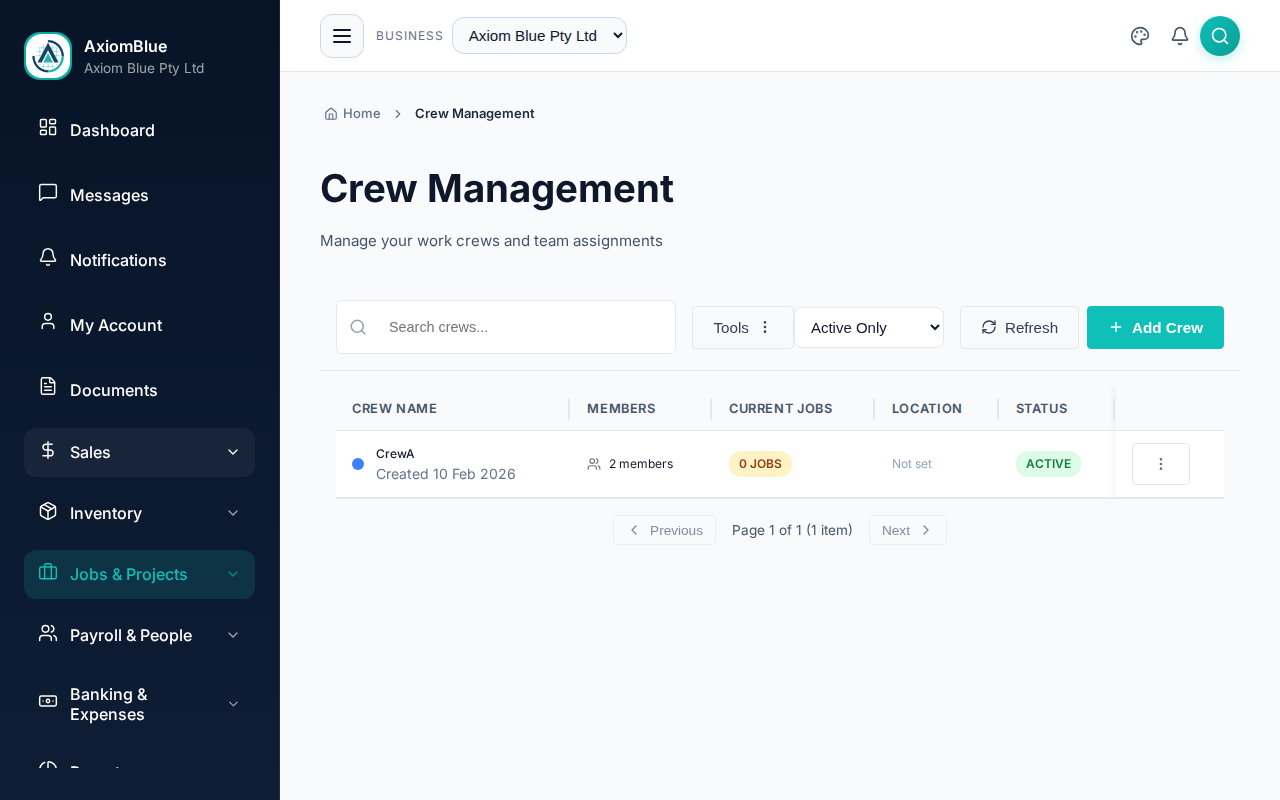Open the Active Only filter dropdown

[x=869, y=327]
